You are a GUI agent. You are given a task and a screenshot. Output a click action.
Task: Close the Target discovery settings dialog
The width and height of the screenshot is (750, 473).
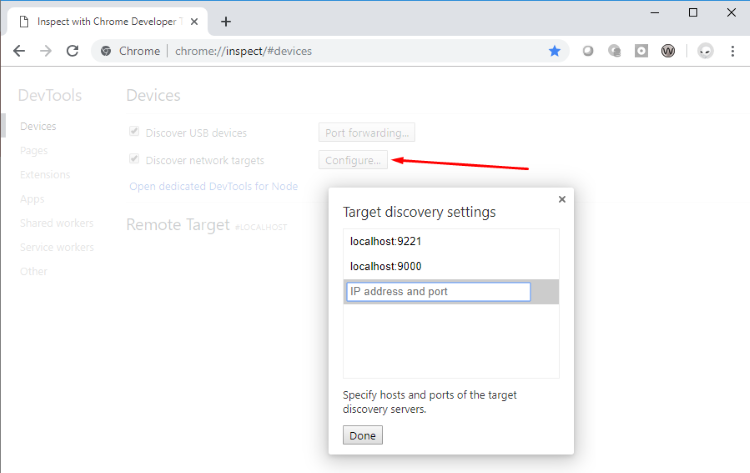pyautogui.click(x=562, y=199)
